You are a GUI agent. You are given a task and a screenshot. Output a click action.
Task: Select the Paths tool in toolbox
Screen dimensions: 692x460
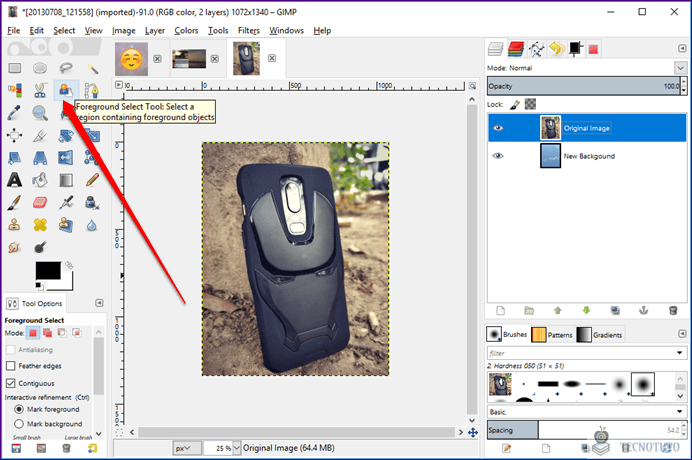coord(92,90)
